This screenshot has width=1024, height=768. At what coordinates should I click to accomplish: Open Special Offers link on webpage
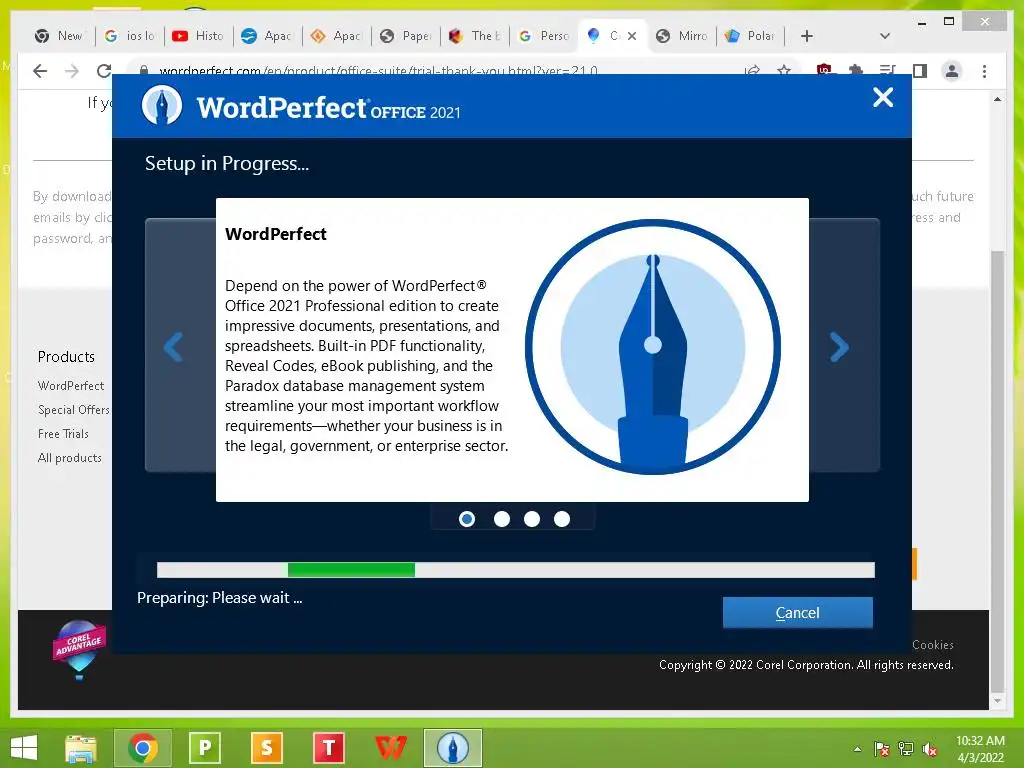click(74, 410)
